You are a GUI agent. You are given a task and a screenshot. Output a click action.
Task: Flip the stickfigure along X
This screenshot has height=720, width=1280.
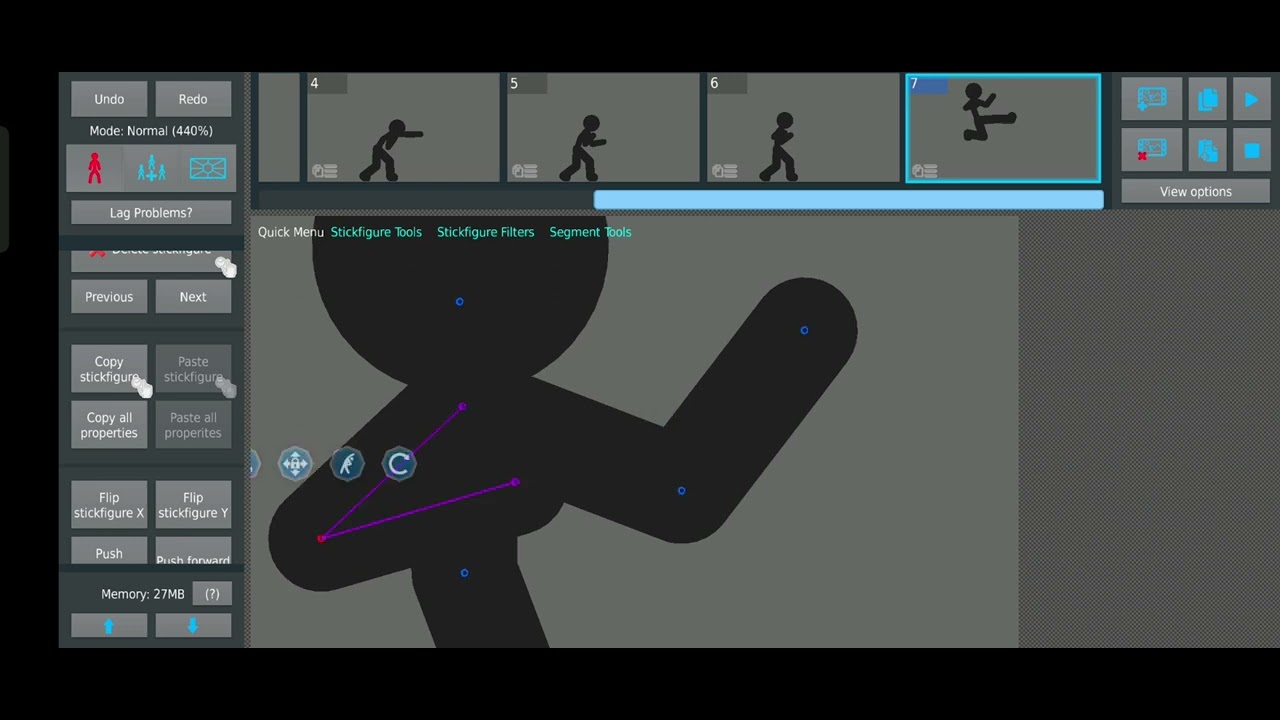click(109, 505)
